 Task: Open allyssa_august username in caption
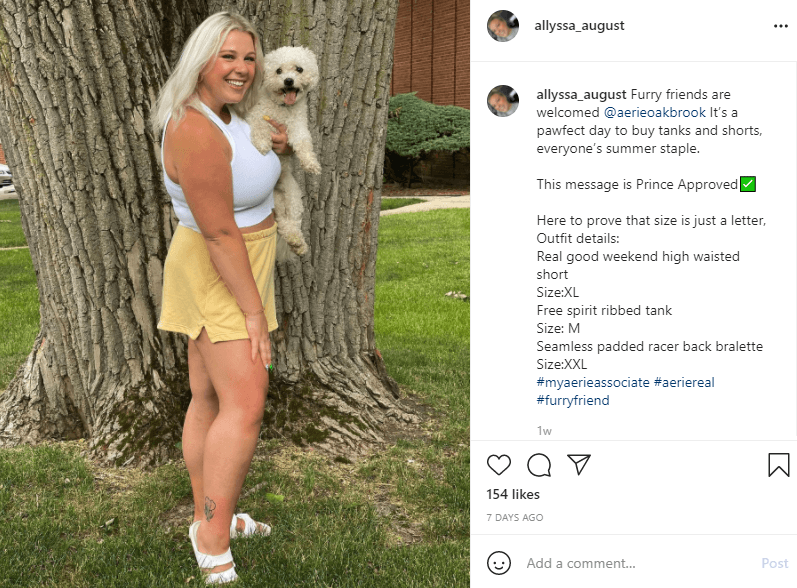coord(581,95)
